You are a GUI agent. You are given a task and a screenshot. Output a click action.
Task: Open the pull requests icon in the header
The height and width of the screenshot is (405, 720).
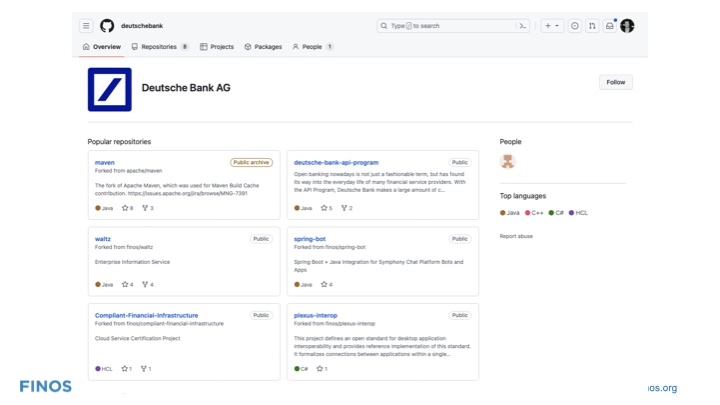(x=592, y=26)
